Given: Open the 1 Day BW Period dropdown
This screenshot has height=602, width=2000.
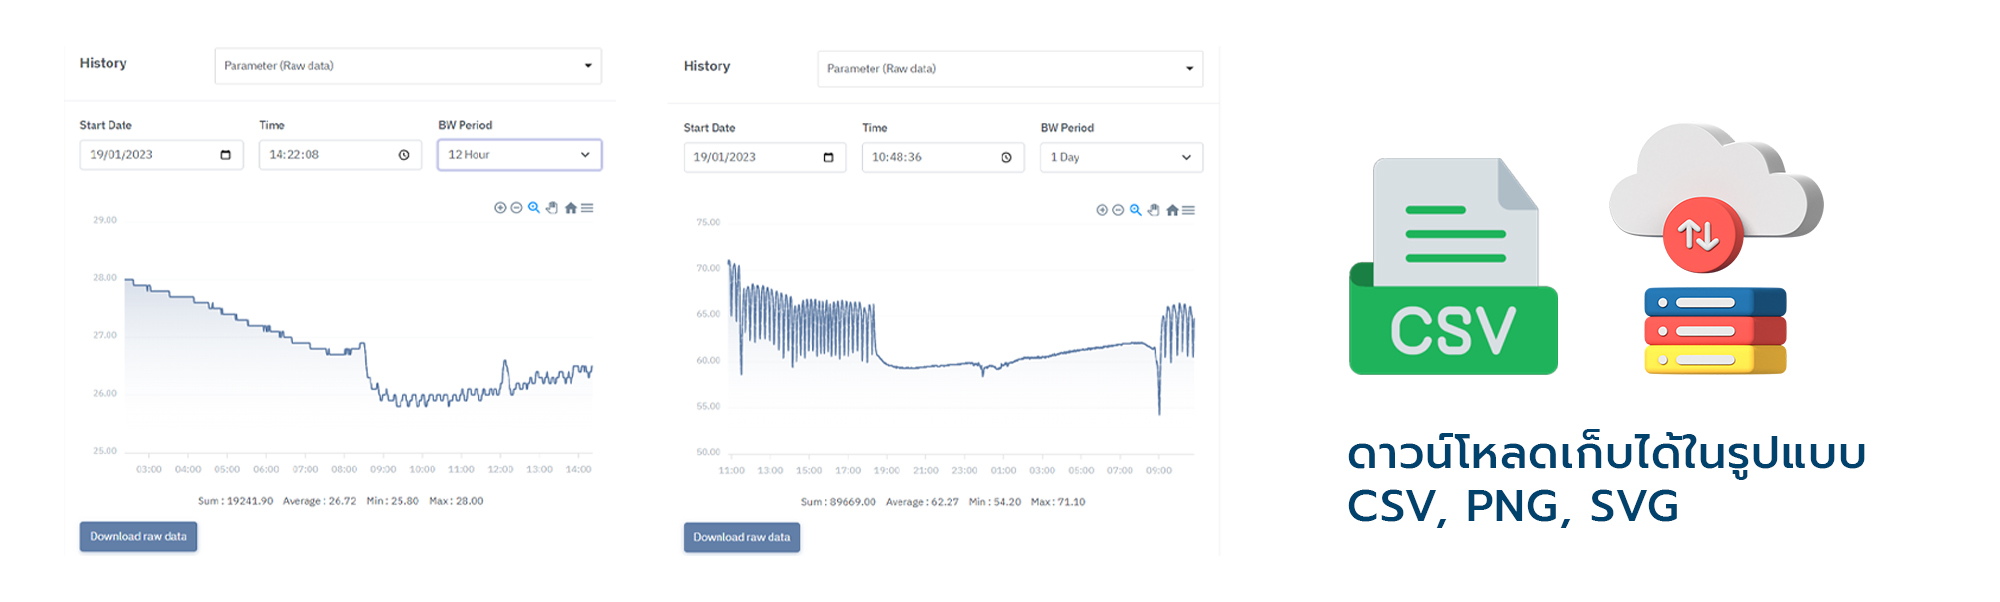Looking at the screenshot, I should tap(1121, 157).
